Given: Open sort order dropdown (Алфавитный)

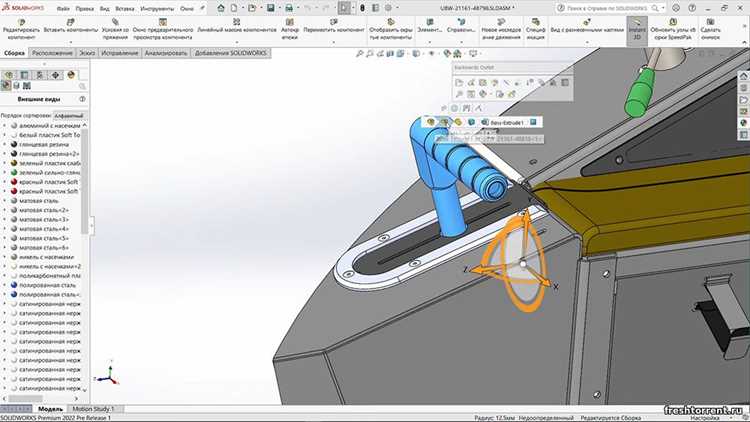Looking at the screenshot, I should tap(70, 116).
